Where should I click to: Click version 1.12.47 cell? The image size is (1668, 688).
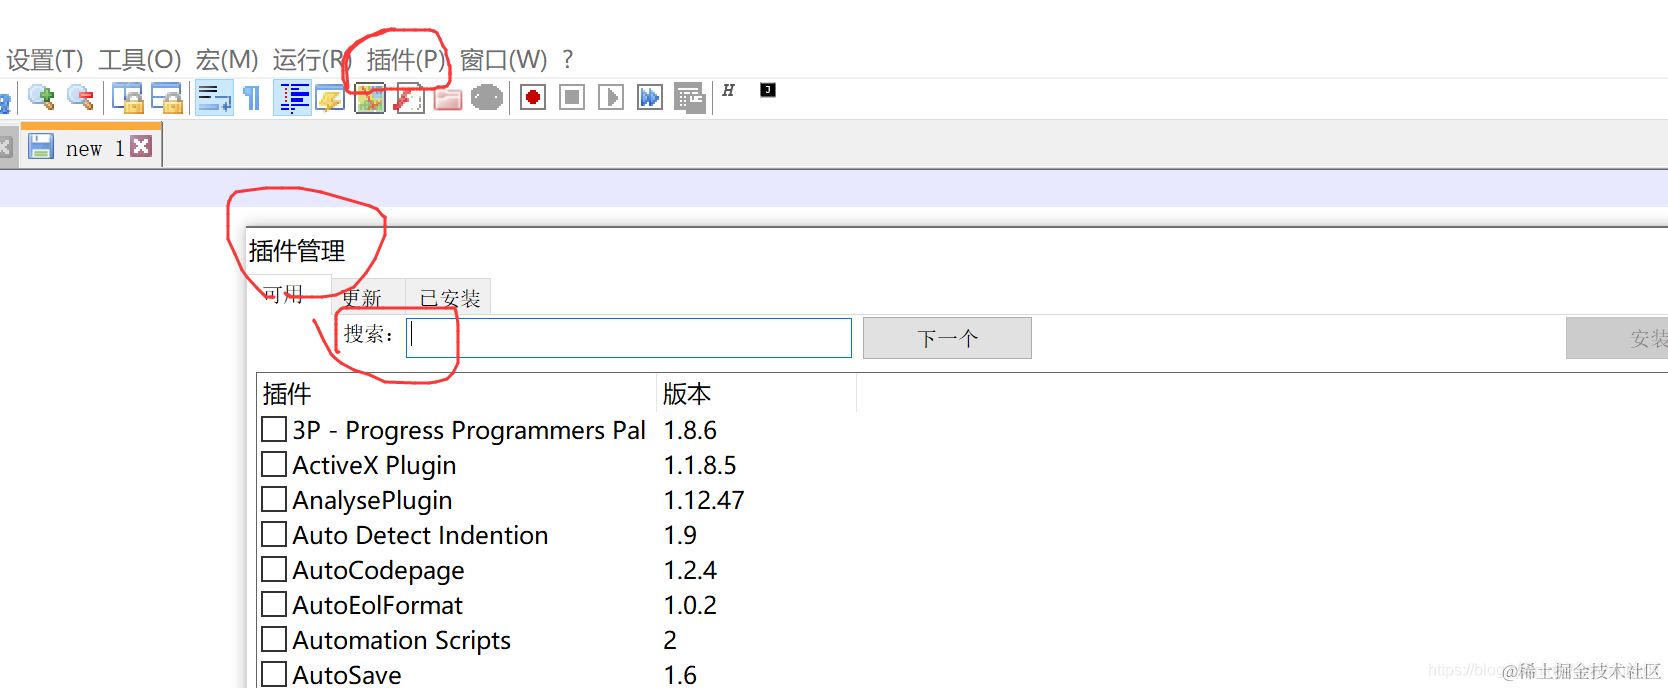pos(704,501)
